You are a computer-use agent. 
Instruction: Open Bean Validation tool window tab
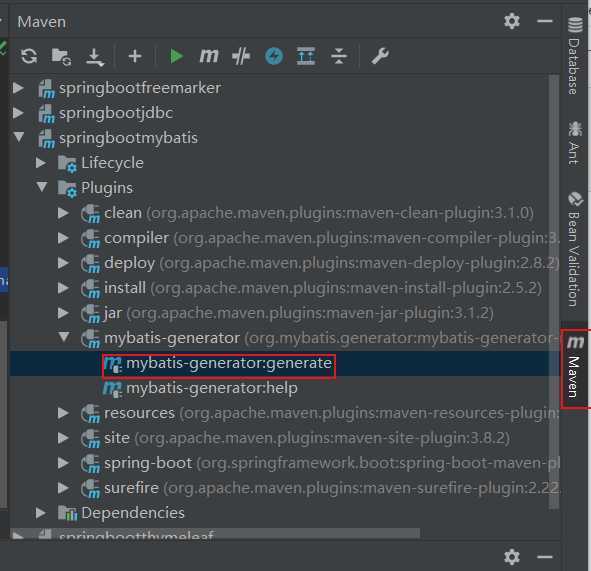(x=574, y=249)
